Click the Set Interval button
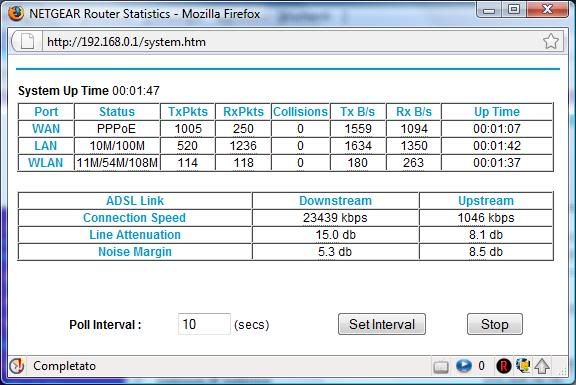 coord(382,324)
